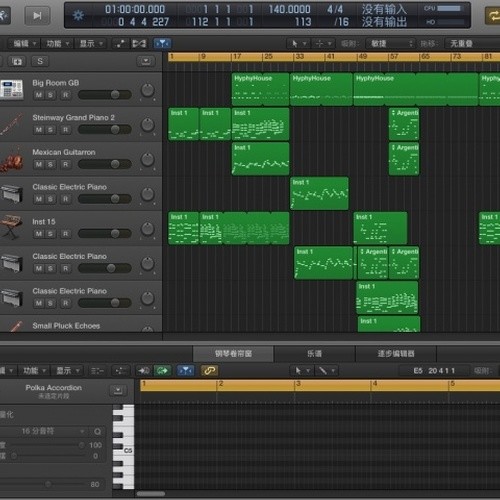
Task: Mute the Big Room GB track
Action: [39, 95]
